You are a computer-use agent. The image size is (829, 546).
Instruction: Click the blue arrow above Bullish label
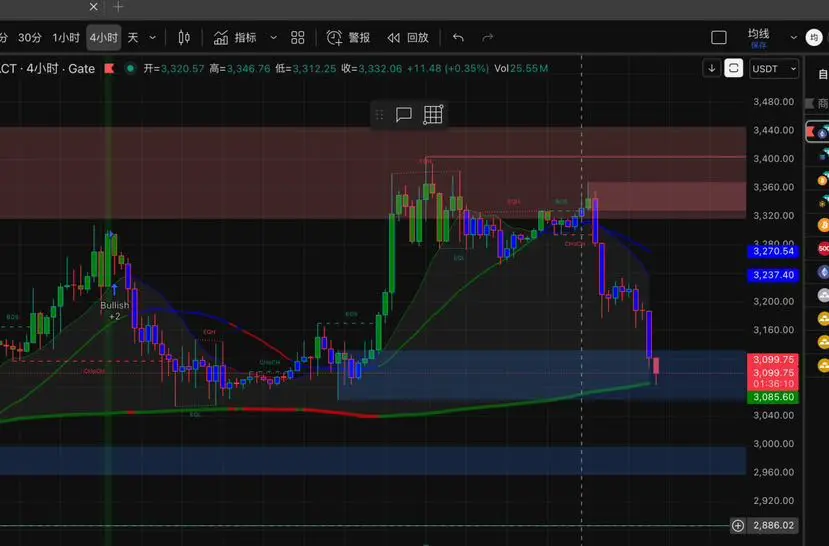[x=115, y=289]
